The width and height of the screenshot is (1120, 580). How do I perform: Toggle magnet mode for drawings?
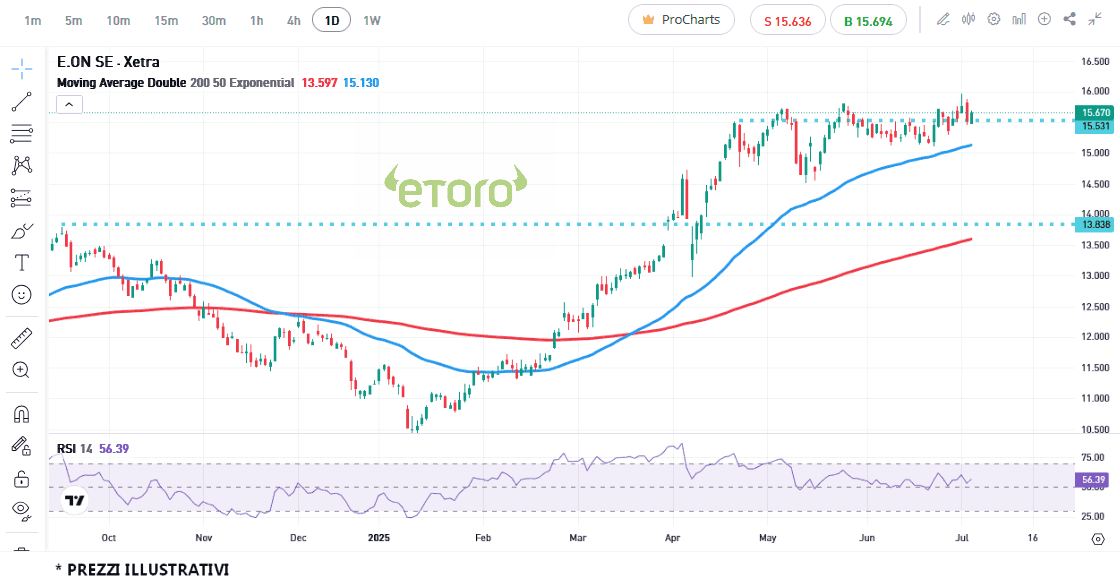21,413
